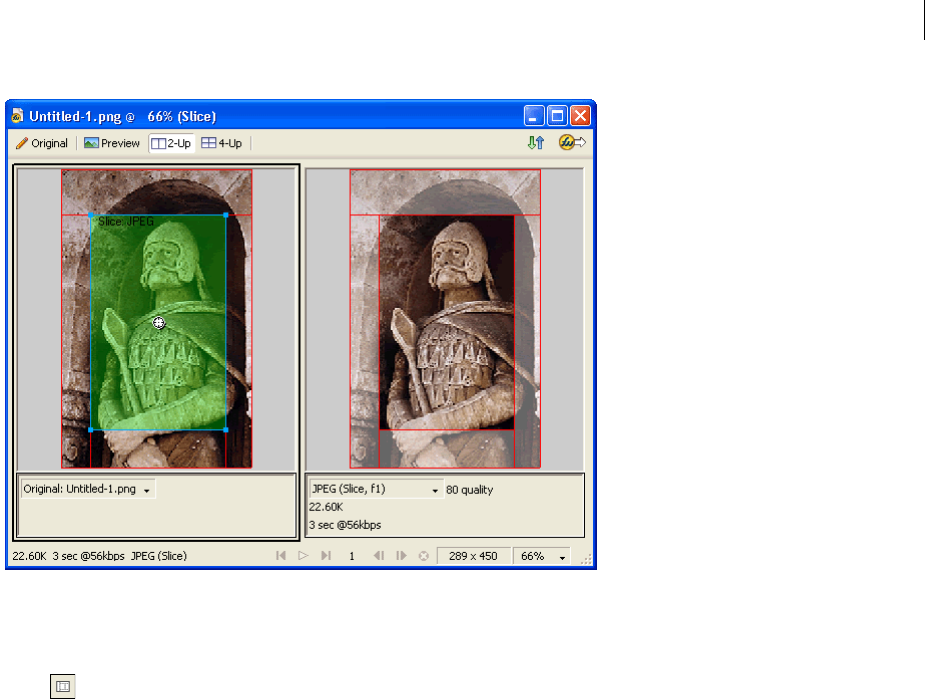Screen dimensions: 925x699
Task: Click the top-left slice corner handle
Action: coord(90,215)
